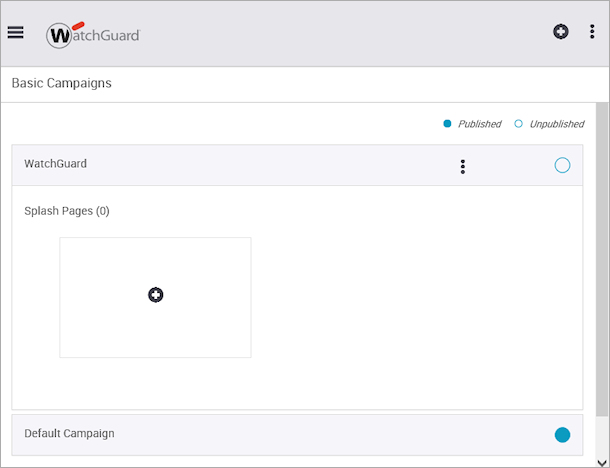Toggle WatchGuard campaign unpublished status circle
This screenshot has height=468, width=610.
pyautogui.click(x=562, y=165)
